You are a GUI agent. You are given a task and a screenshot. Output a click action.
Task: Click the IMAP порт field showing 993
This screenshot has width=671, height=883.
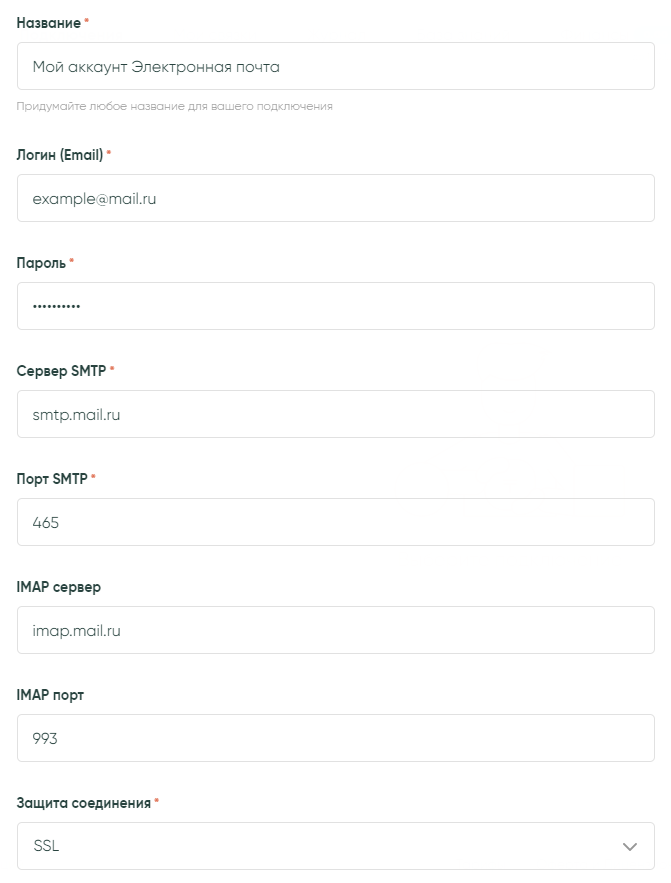pos(335,739)
